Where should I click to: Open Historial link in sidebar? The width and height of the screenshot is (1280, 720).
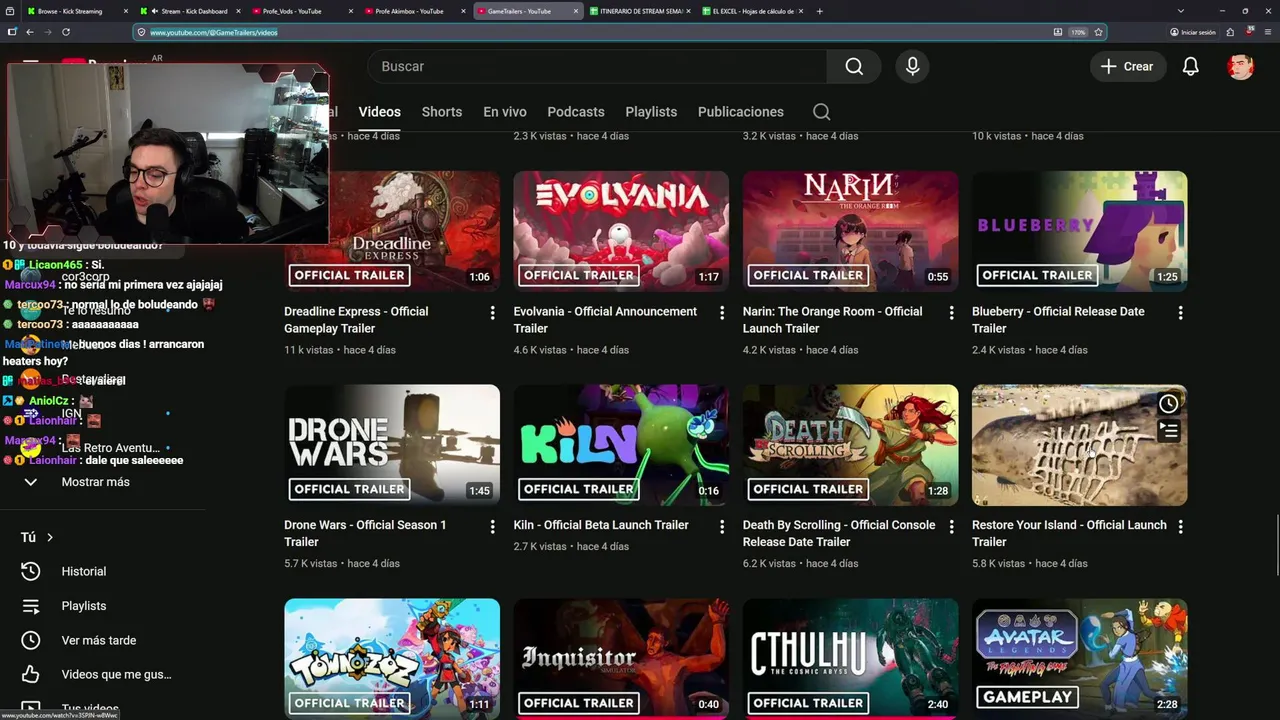(83, 572)
